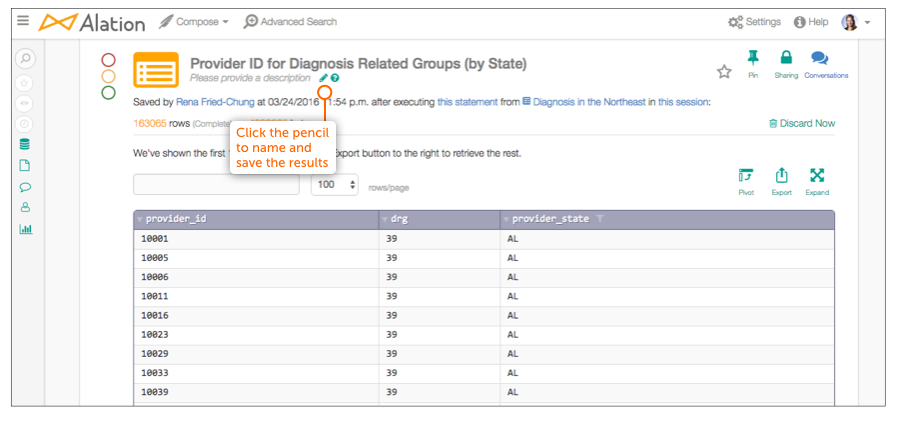Select the orange circle status indicator
905x422 pixels.
109,76
